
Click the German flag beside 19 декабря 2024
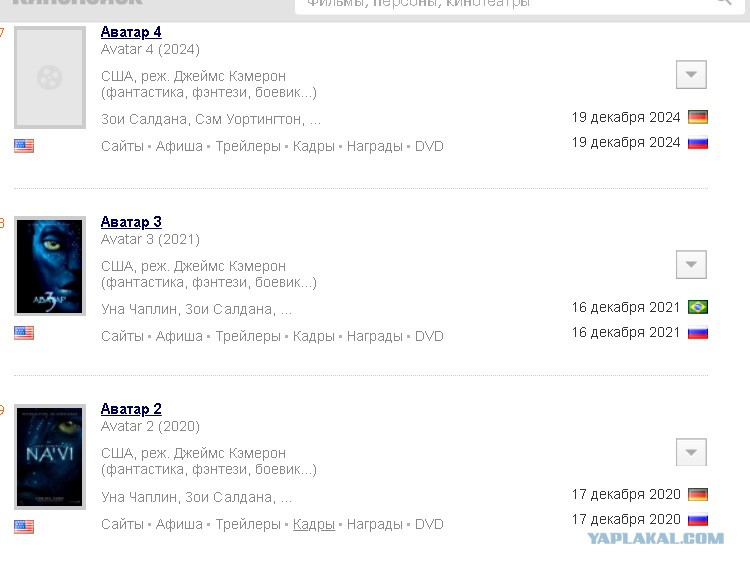coord(698,117)
